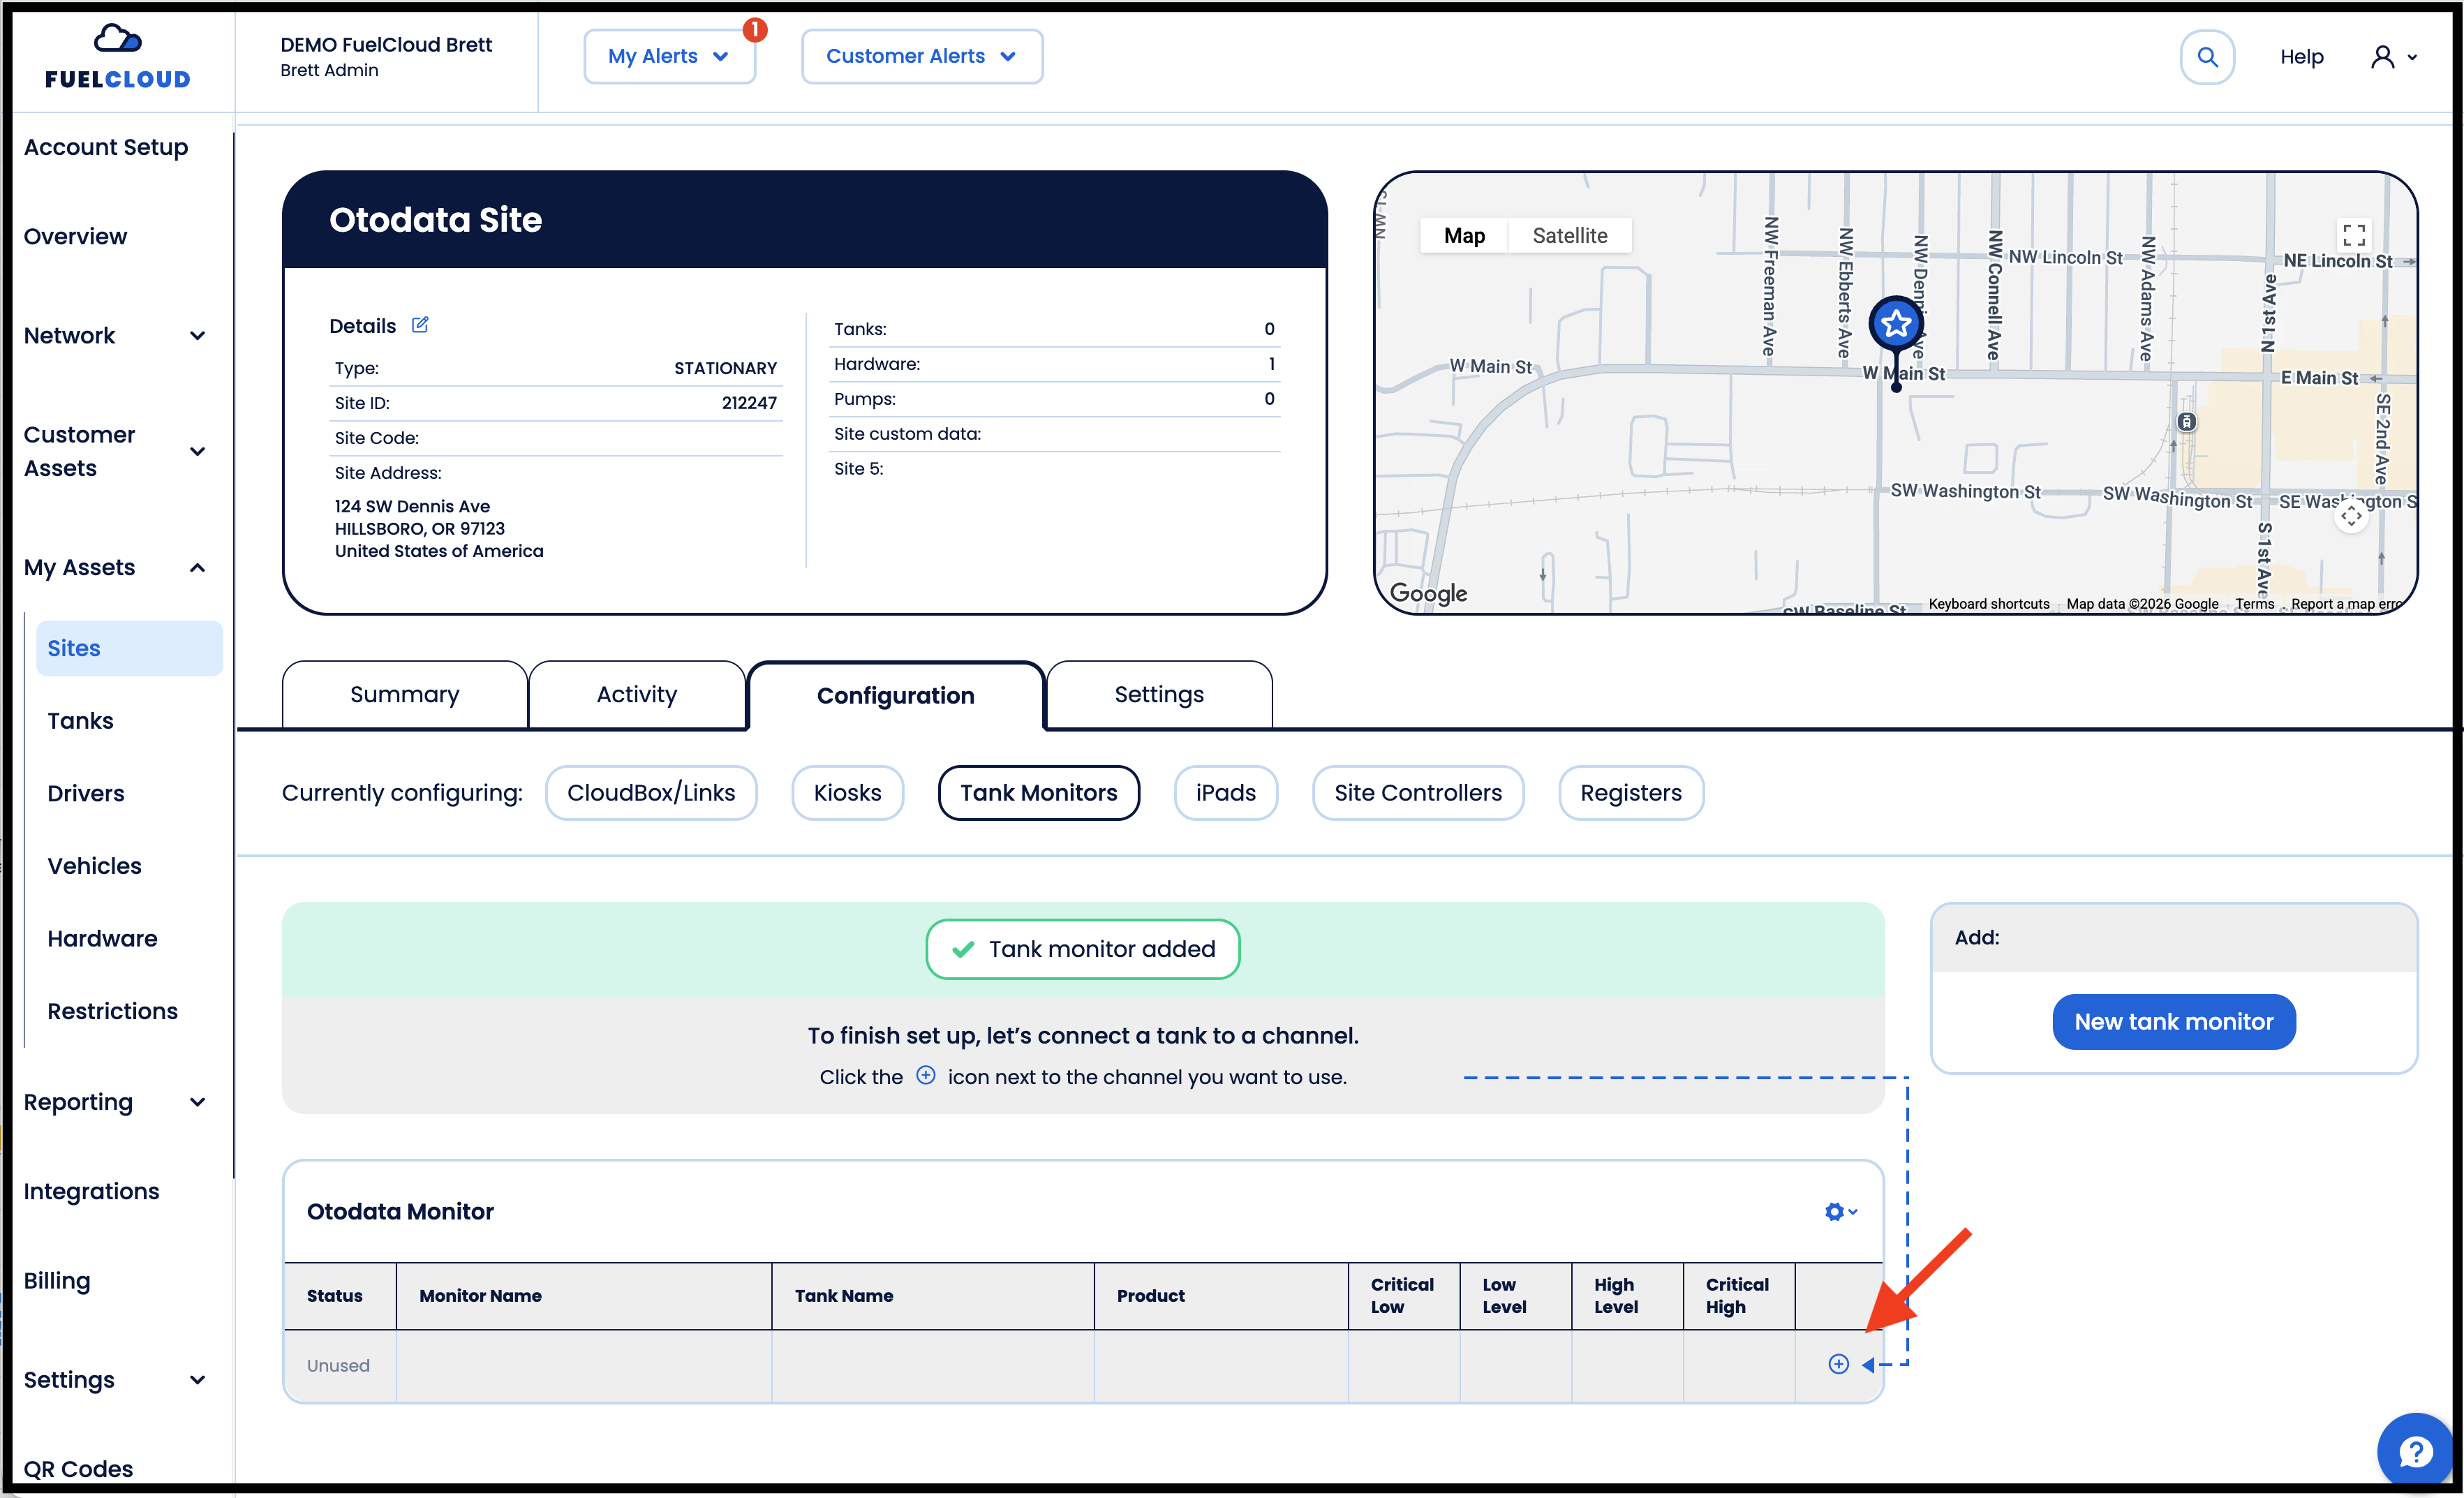Open Integrations page

coord(91,1191)
